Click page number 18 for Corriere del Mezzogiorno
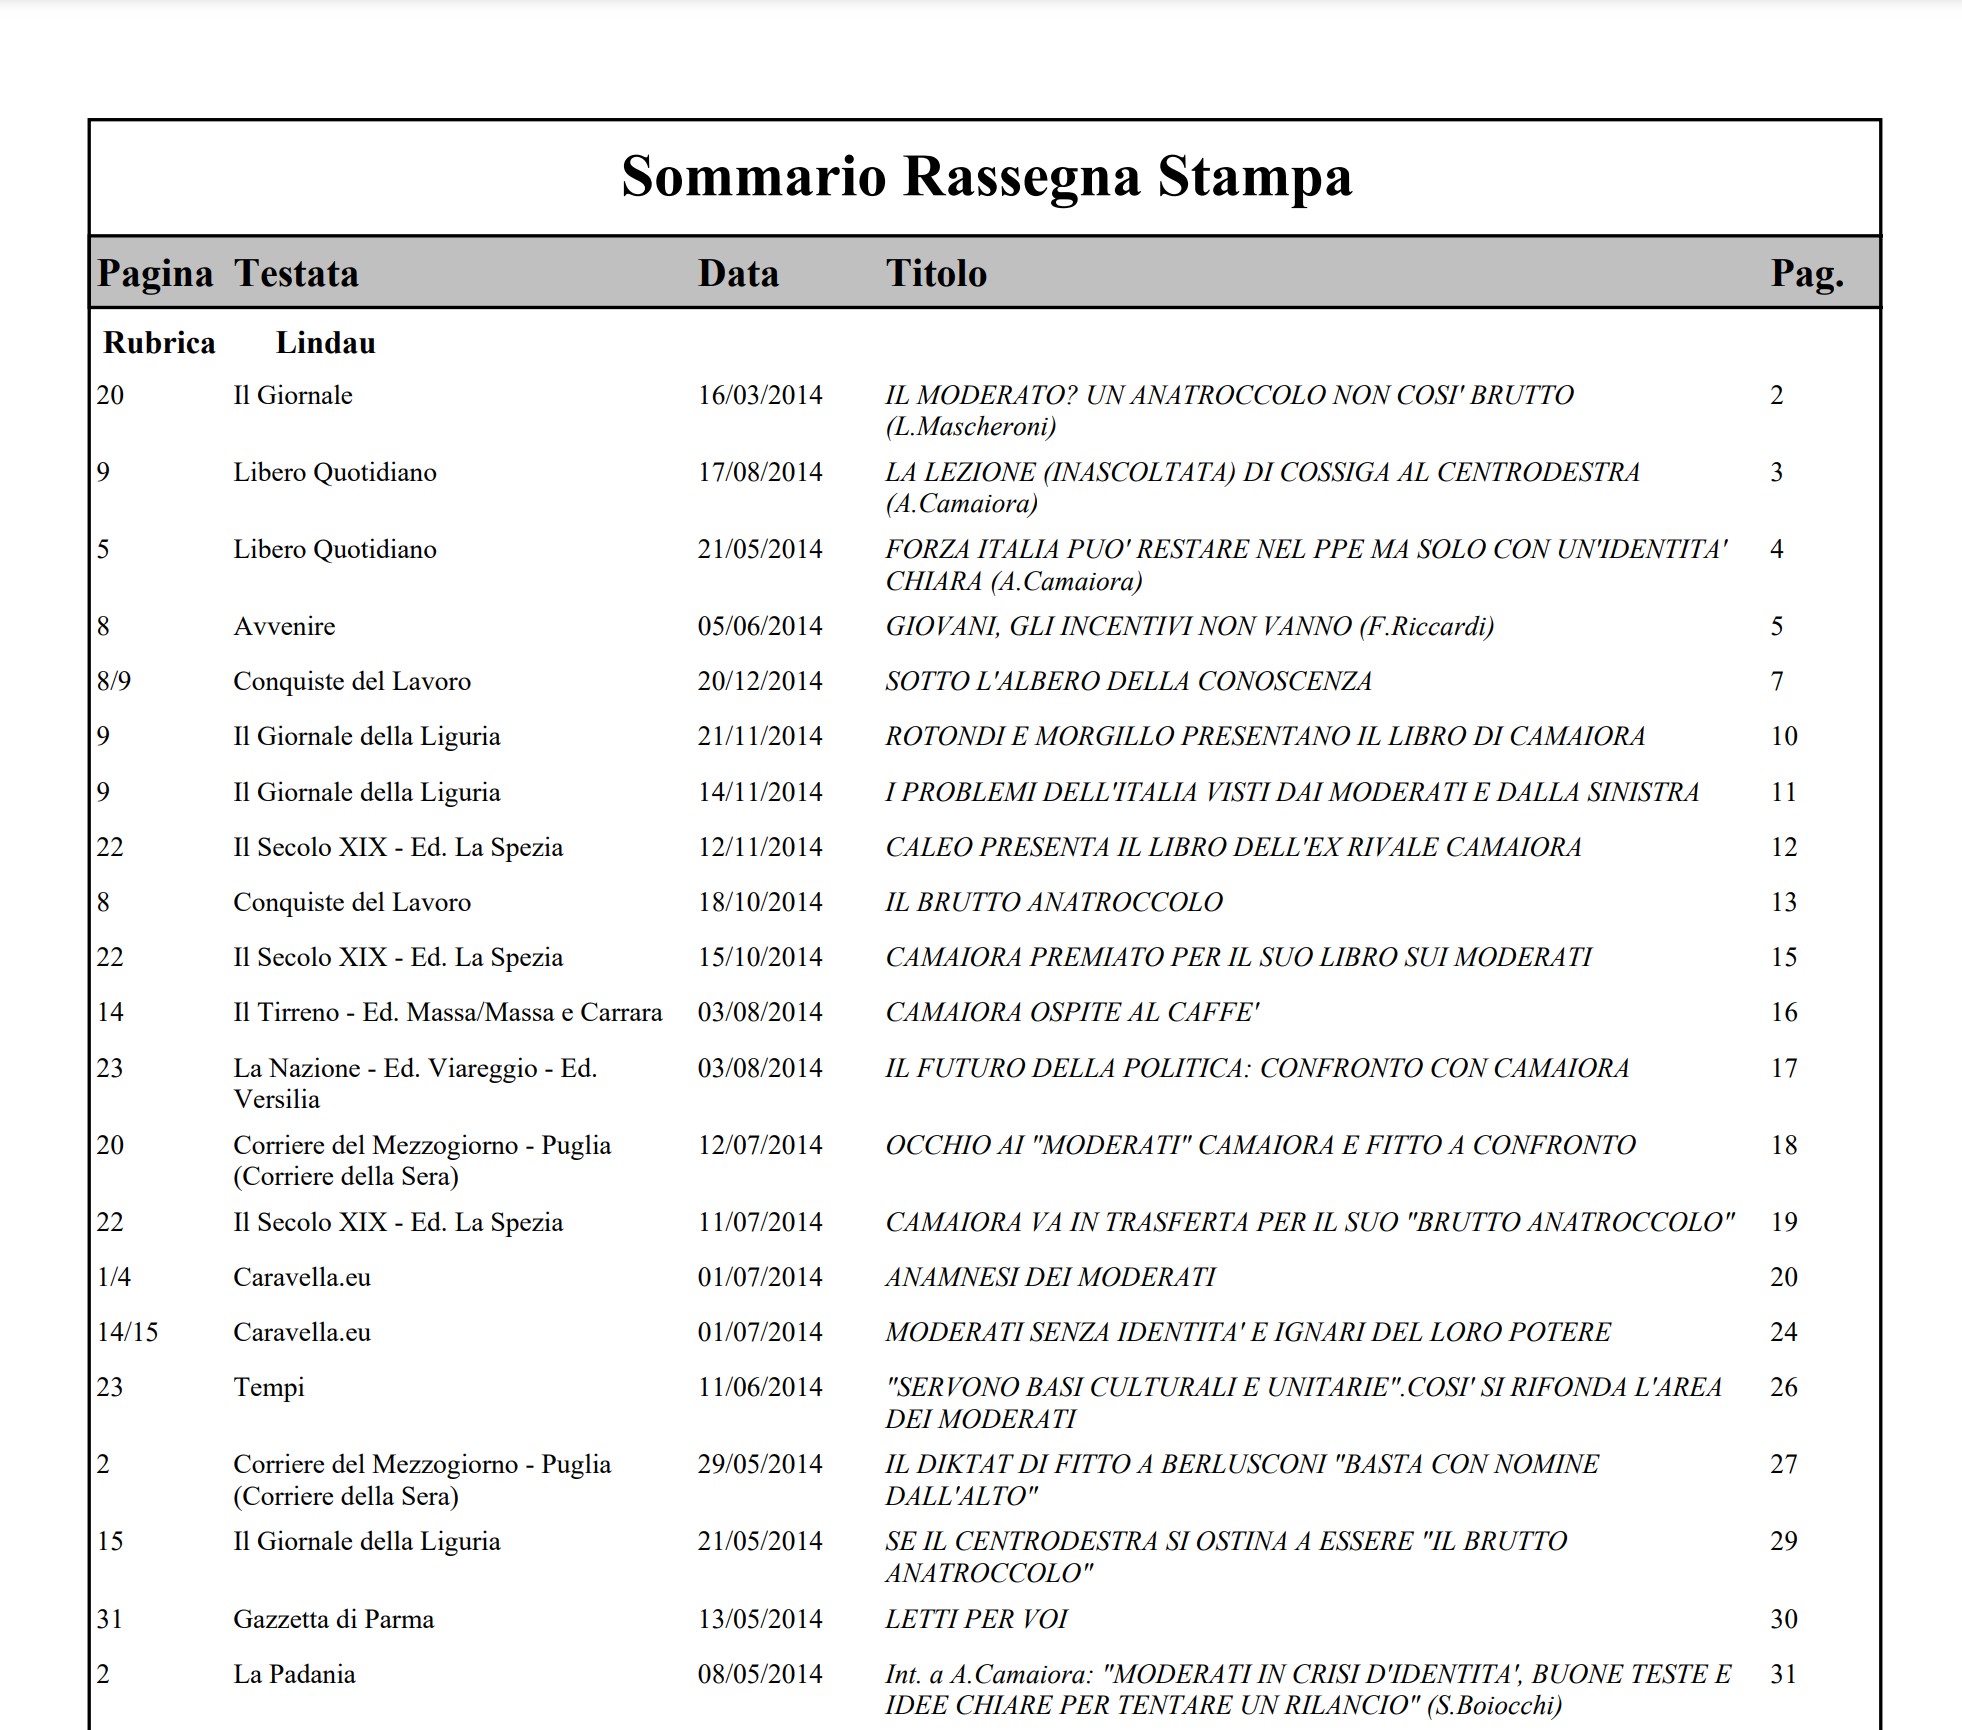The image size is (1962, 1730). (x=1784, y=1145)
